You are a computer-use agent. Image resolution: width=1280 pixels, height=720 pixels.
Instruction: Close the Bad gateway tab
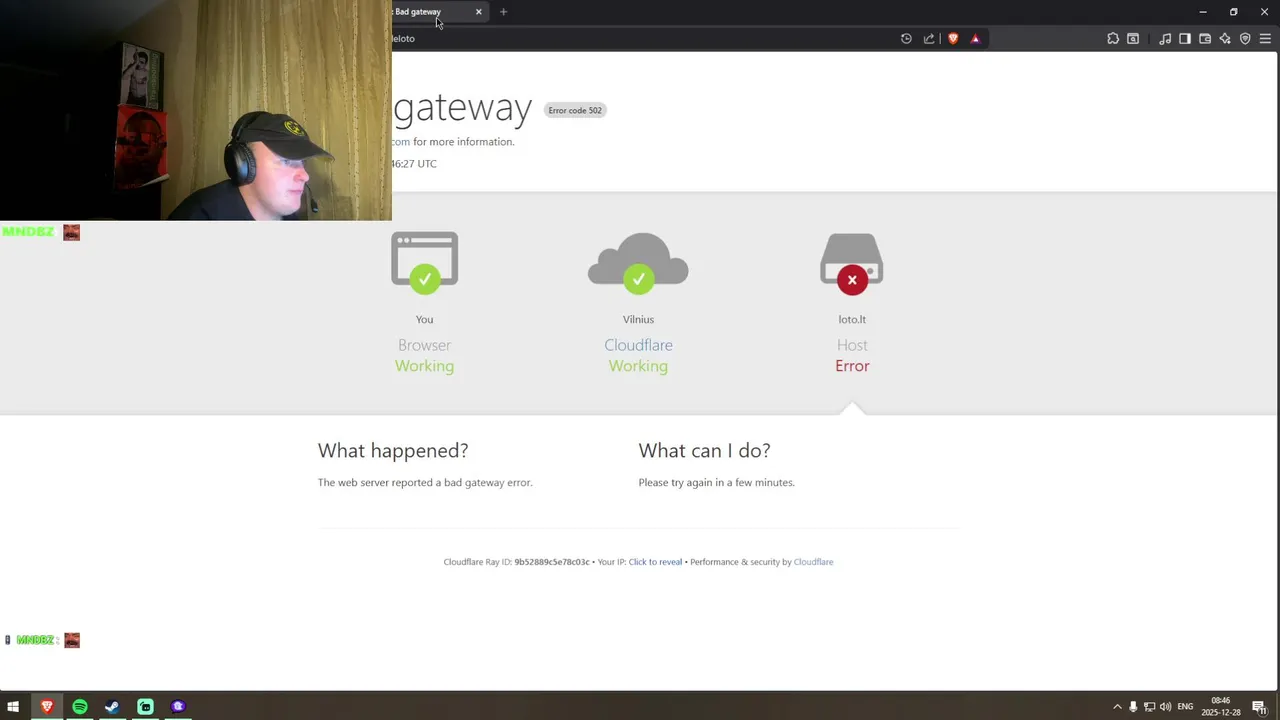pyautogui.click(x=478, y=12)
